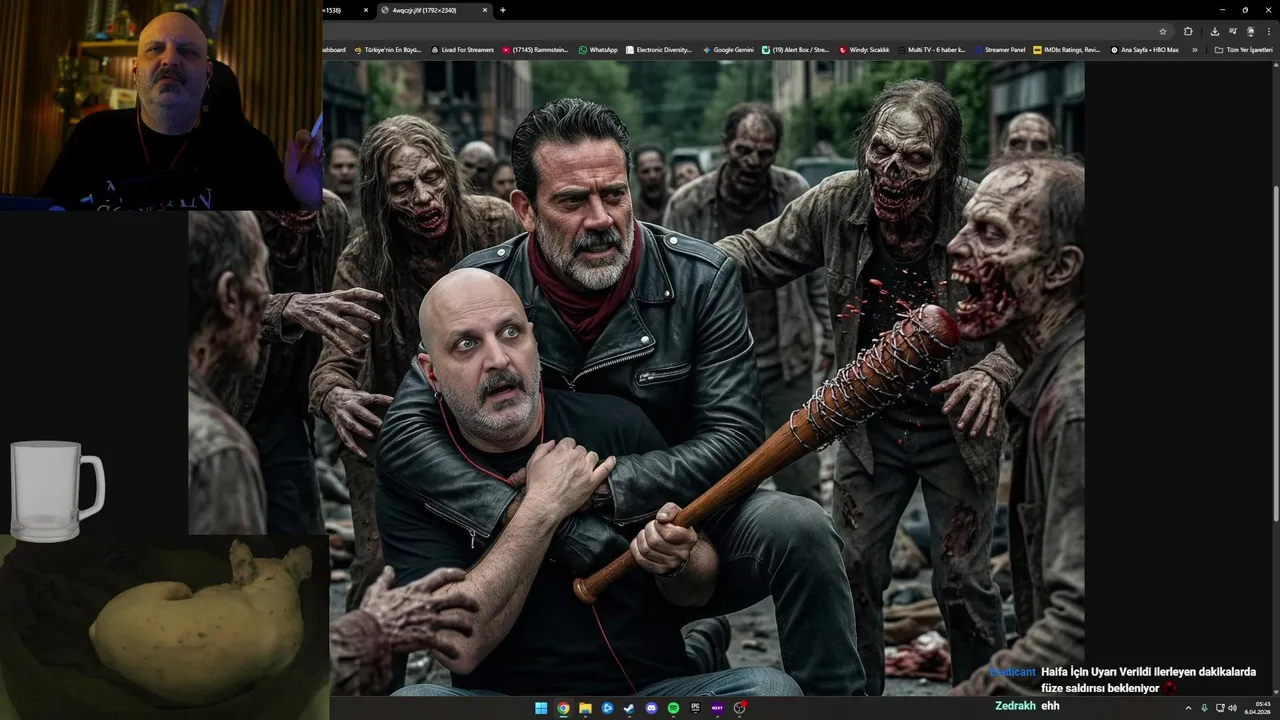Open the Türkiye'nin En Büyü... bookmark
The width and height of the screenshot is (1280, 720).
point(387,49)
